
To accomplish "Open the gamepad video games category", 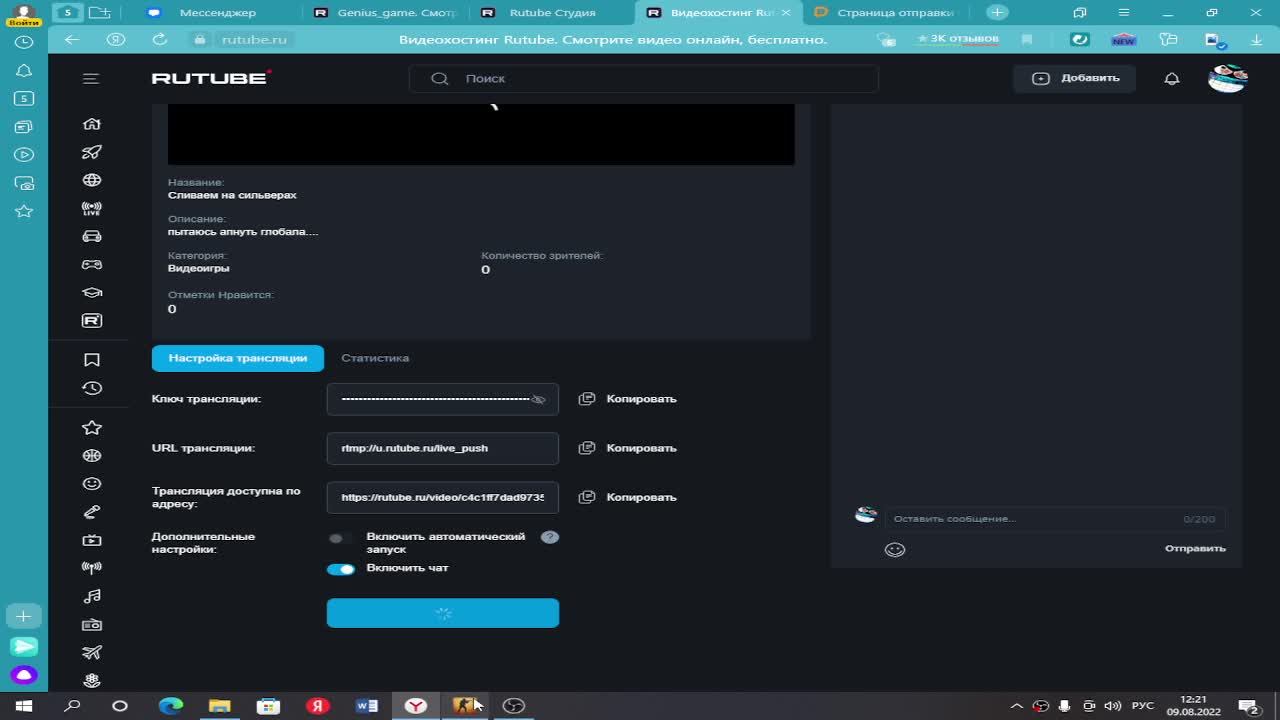I will 92,264.
